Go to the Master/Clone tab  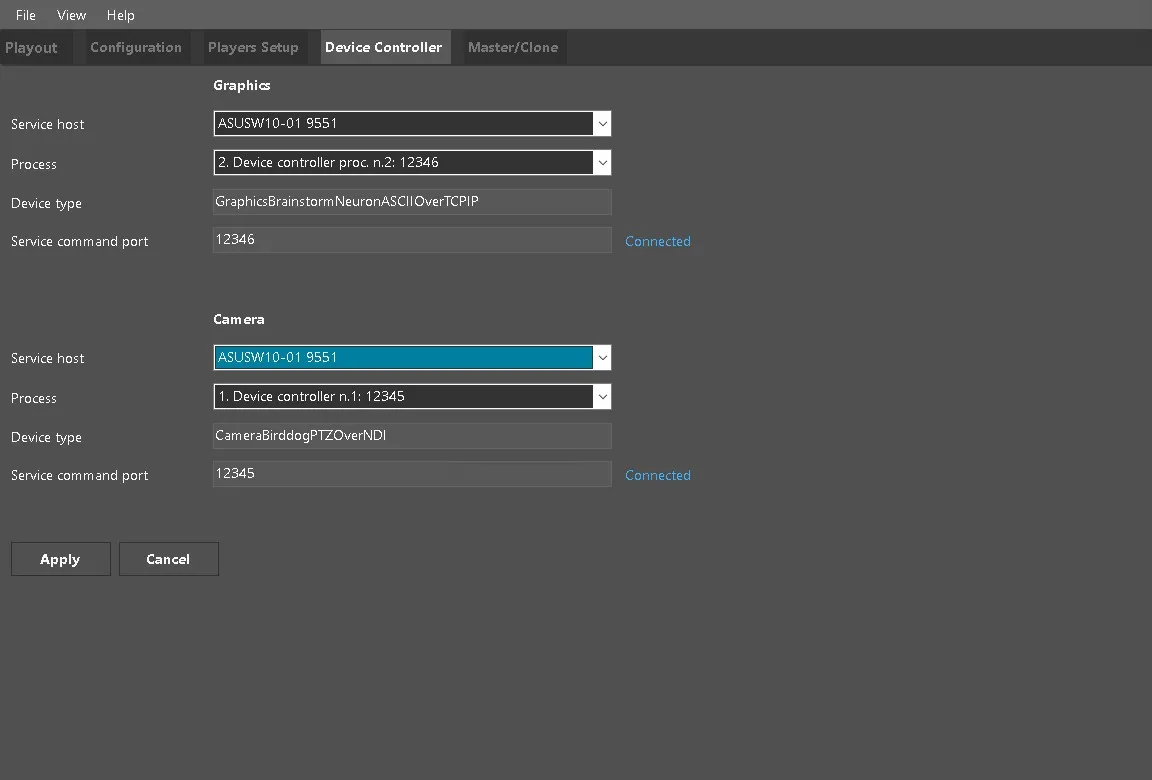pyautogui.click(x=513, y=47)
